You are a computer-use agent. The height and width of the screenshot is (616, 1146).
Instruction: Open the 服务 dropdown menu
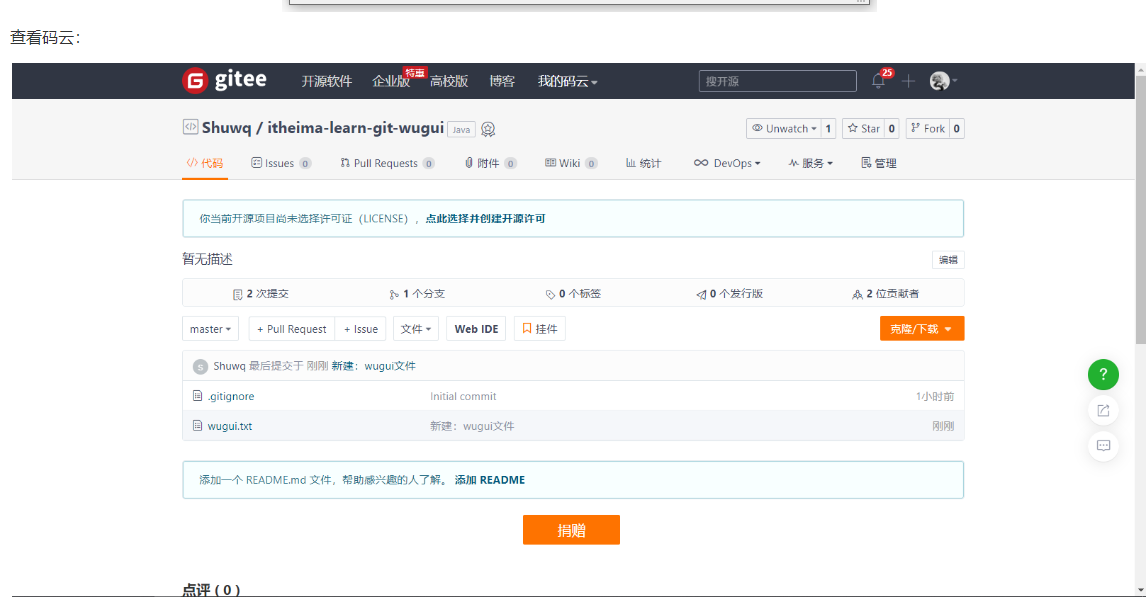coord(811,163)
